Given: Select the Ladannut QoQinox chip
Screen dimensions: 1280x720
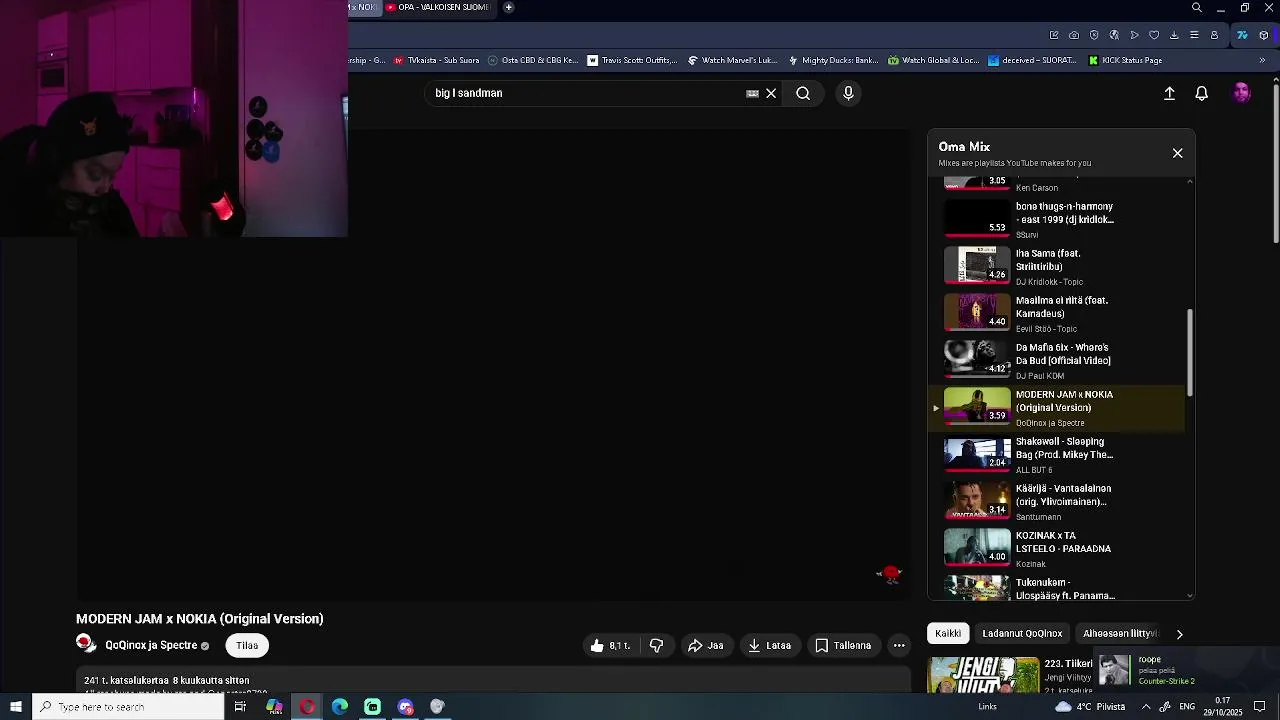Looking at the screenshot, I should 1022,633.
